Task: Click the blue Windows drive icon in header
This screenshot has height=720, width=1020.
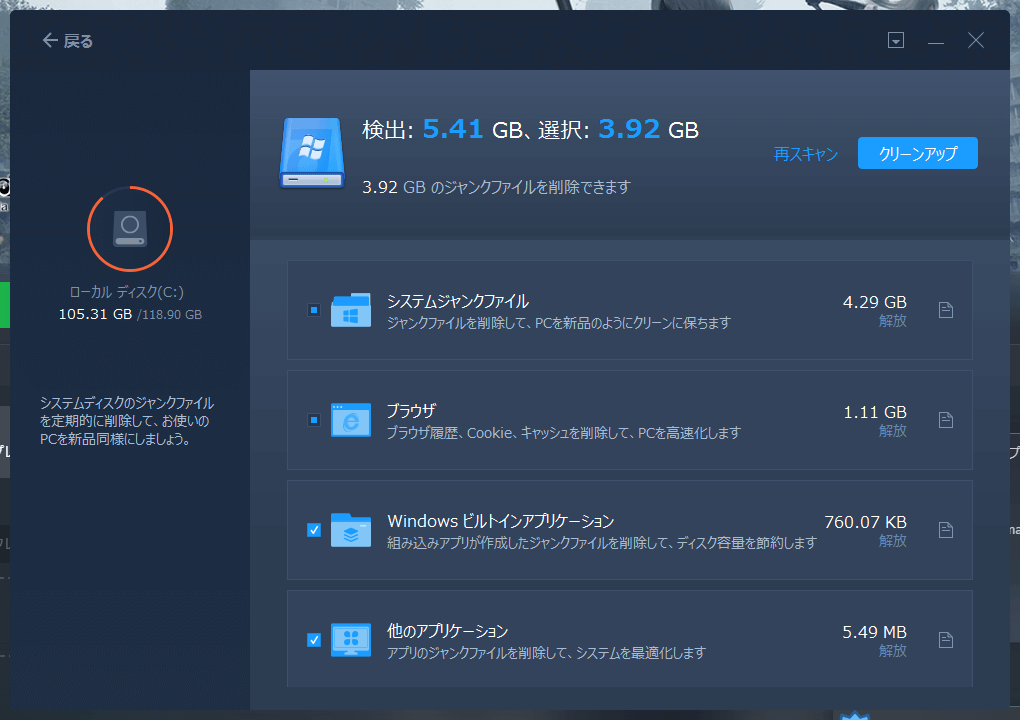Action: point(312,153)
